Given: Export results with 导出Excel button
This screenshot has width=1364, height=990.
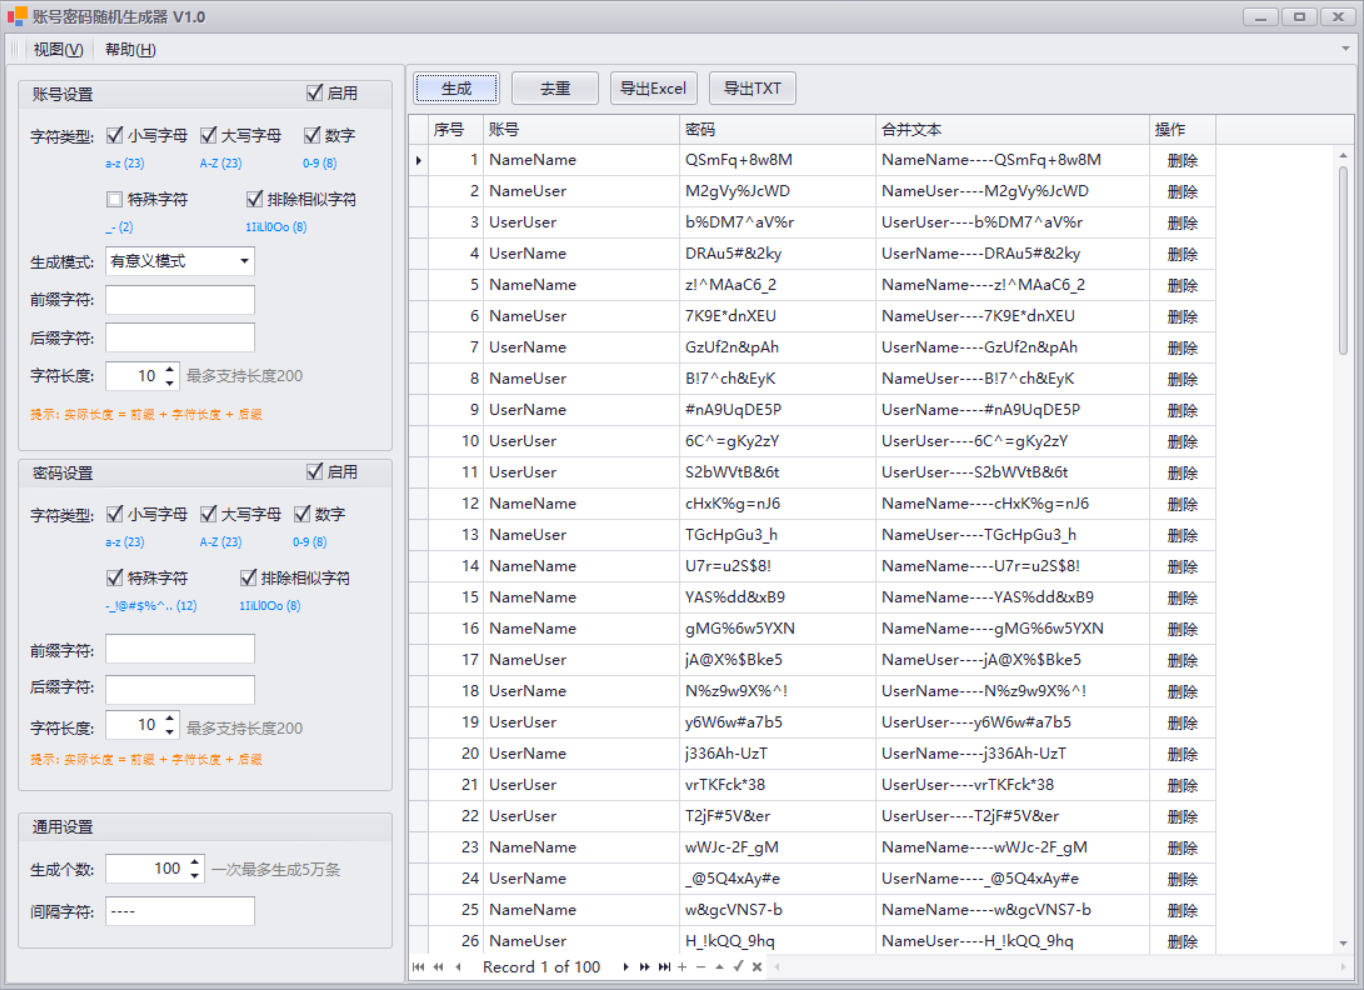Looking at the screenshot, I should [x=653, y=88].
